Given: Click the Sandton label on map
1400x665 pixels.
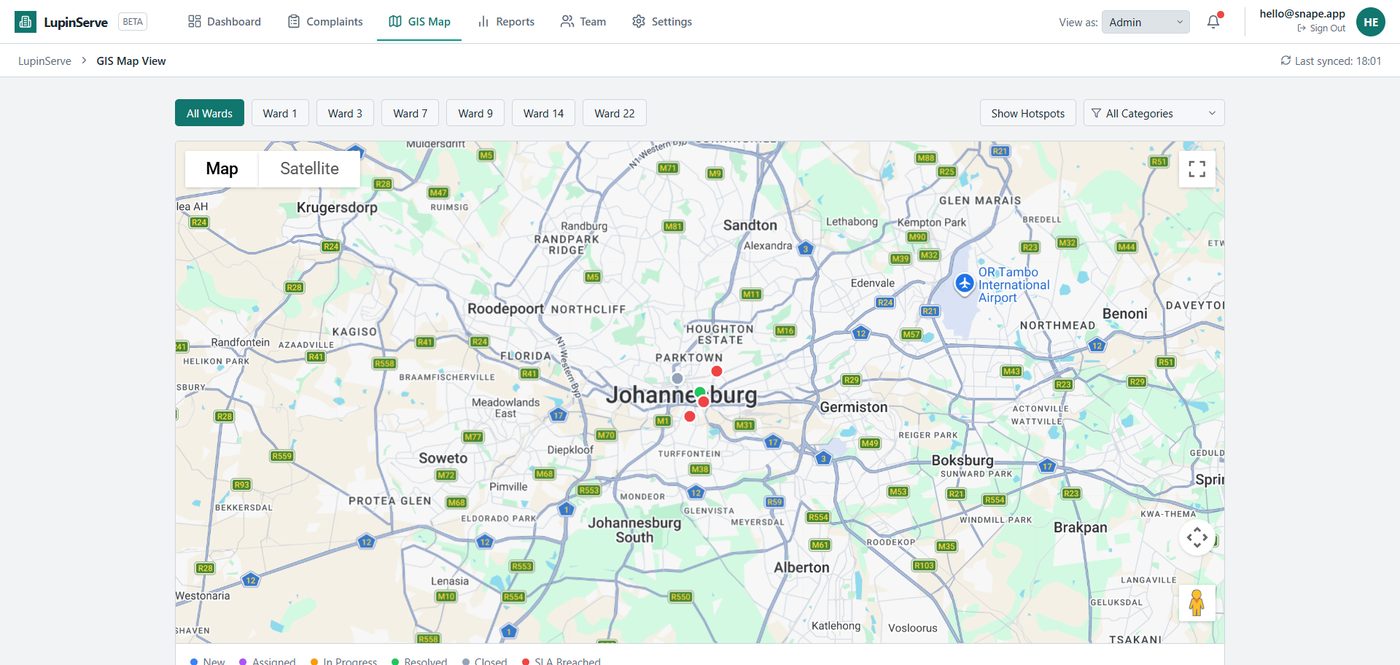Looking at the screenshot, I should [750, 225].
